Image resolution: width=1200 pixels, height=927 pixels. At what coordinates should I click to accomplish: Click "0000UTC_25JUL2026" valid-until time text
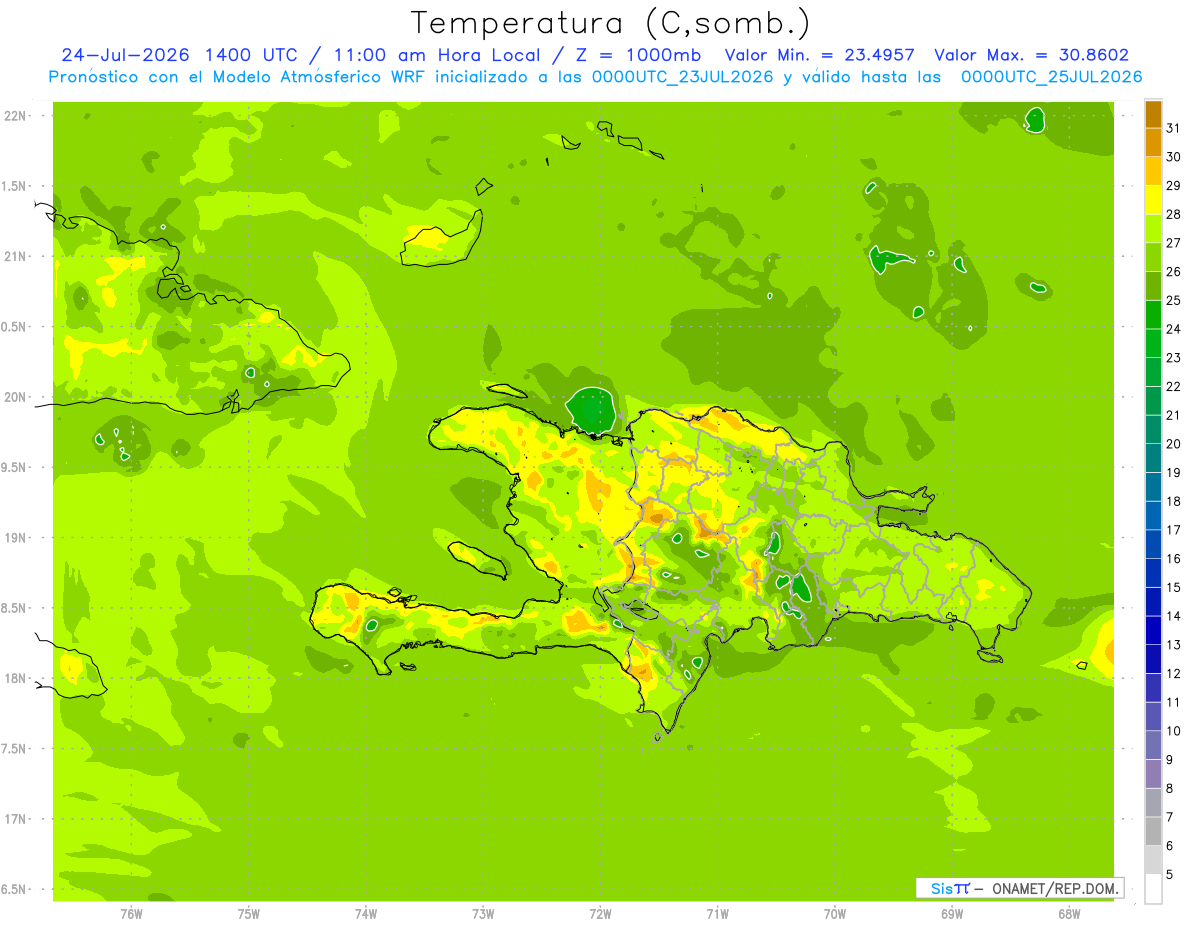[x=1052, y=77]
